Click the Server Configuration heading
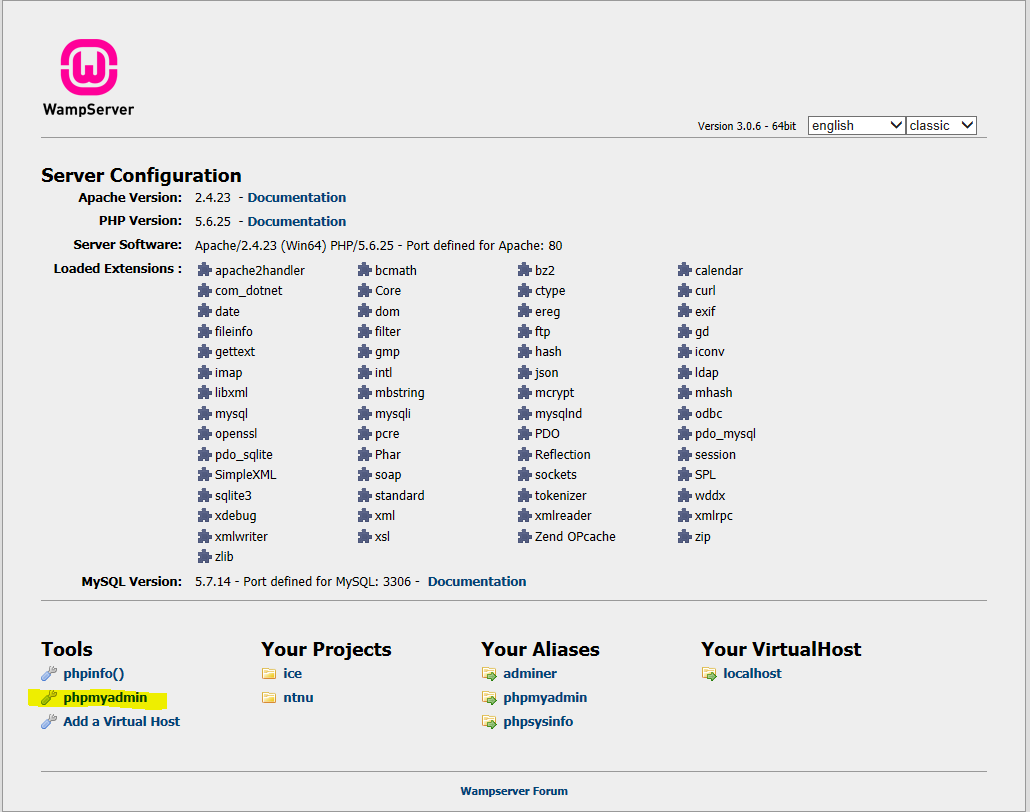 141,175
